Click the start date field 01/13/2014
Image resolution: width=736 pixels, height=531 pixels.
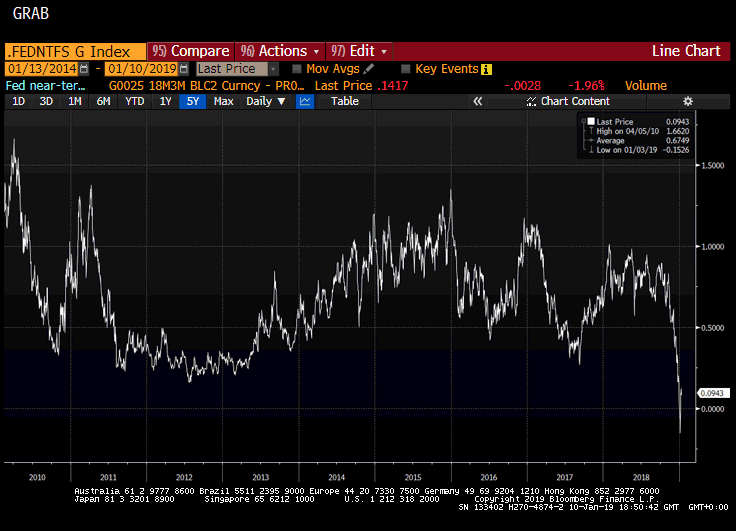coord(42,69)
